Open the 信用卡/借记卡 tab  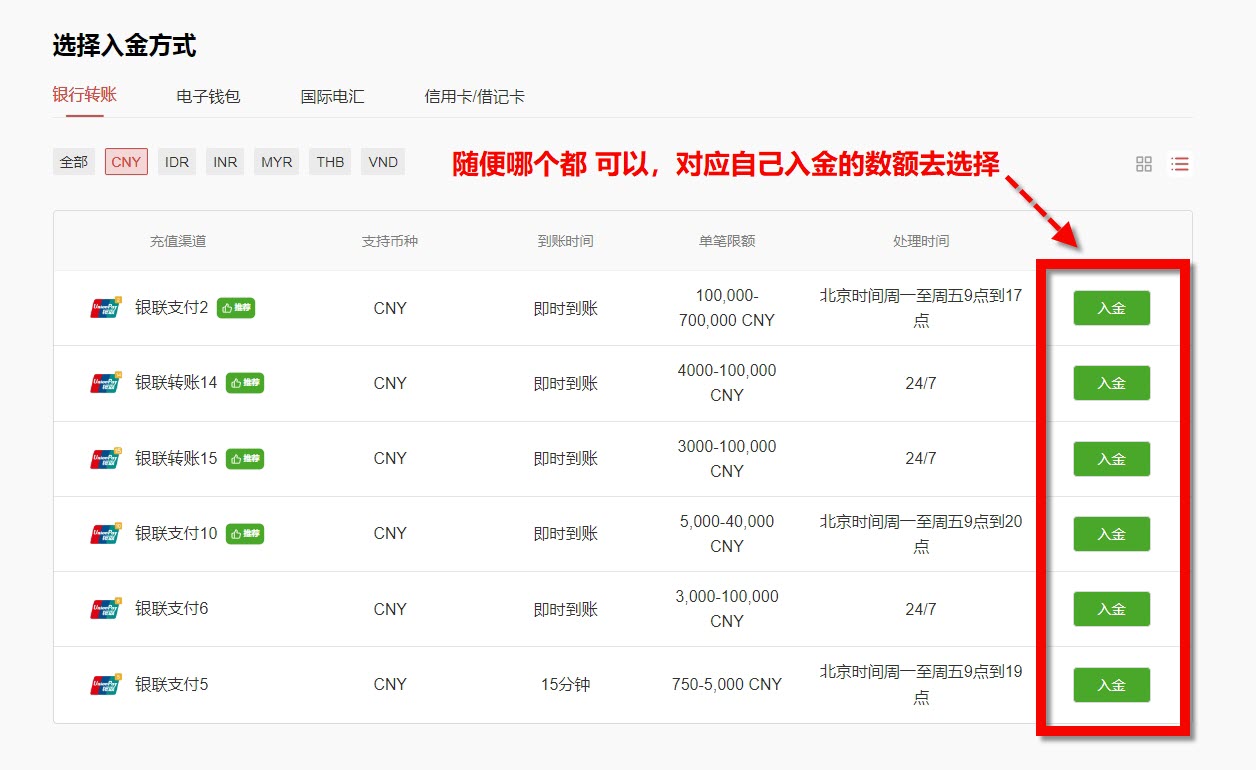(475, 96)
